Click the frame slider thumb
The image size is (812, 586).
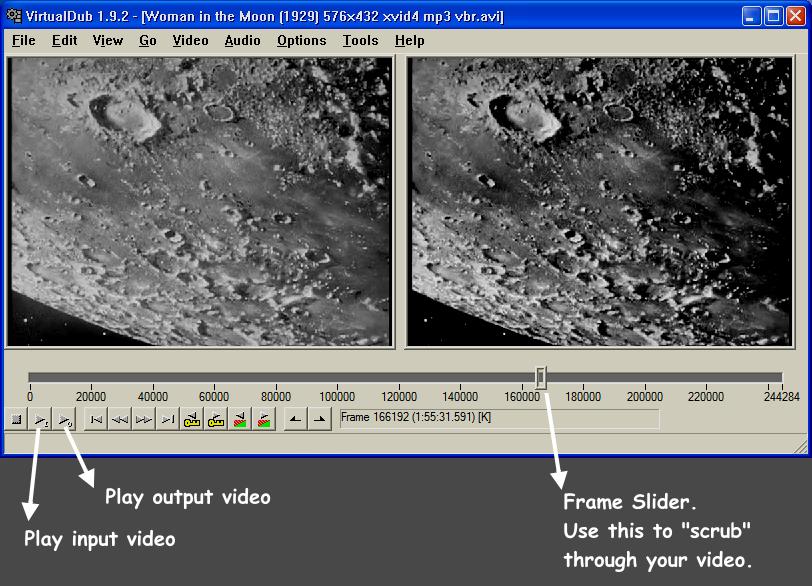pyautogui.click(x=541, y=378)
